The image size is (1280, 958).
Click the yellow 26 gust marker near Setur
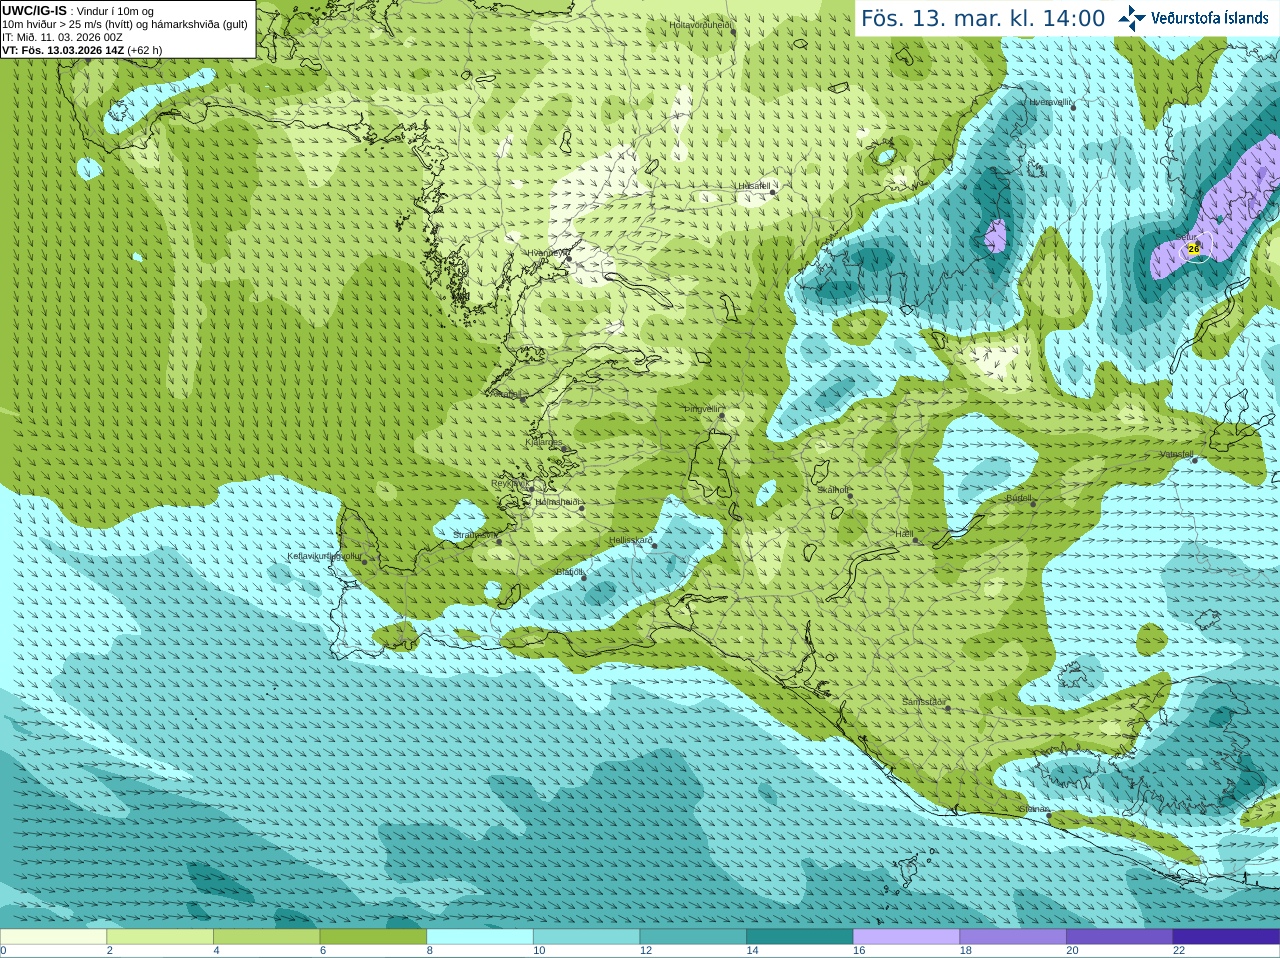(x=1194, y=248)
